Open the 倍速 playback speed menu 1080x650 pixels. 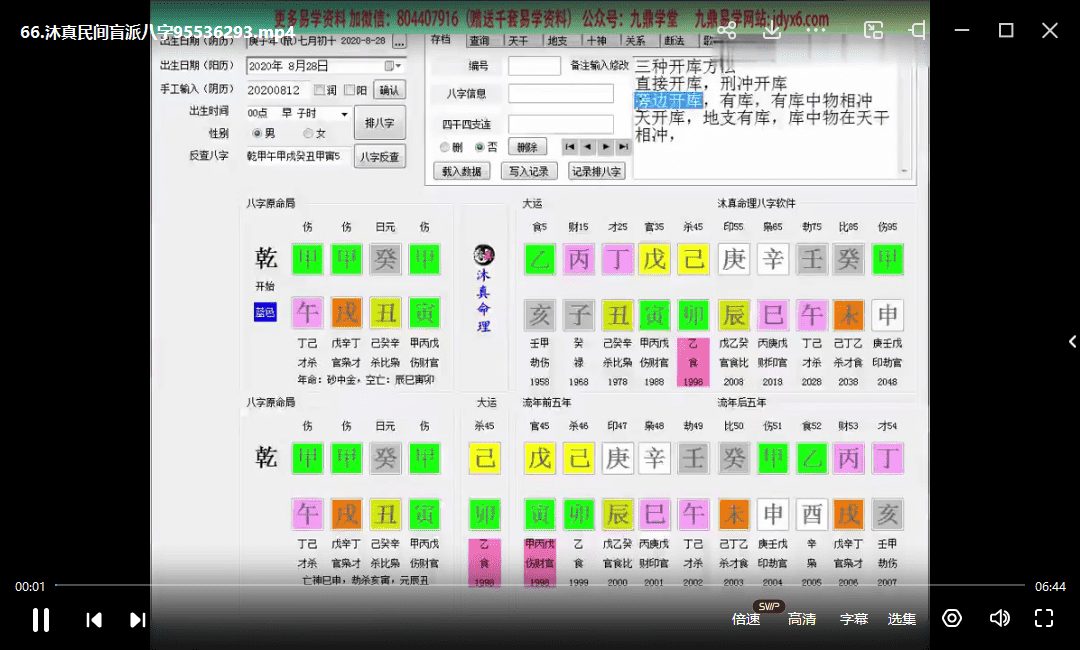coord(746,619)
